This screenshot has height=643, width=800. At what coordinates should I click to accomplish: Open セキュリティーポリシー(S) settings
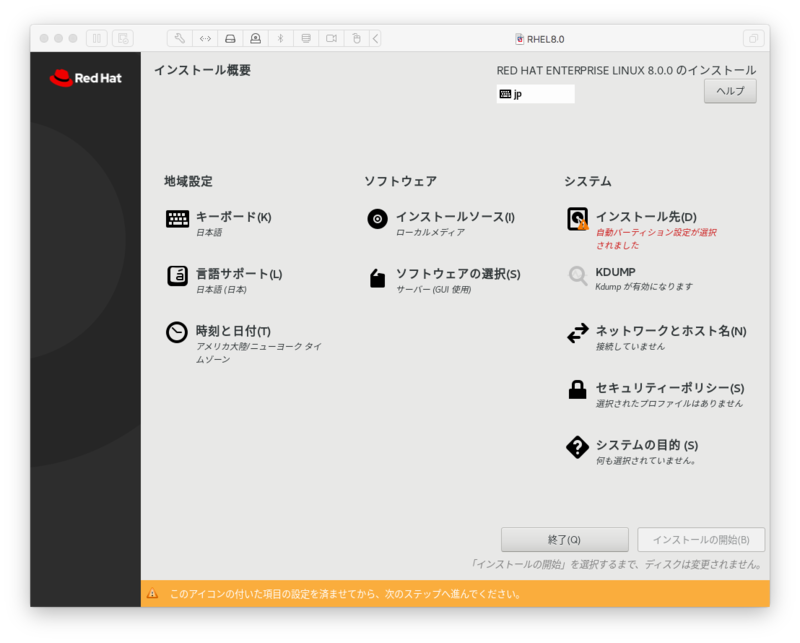(x=670, y=388)
